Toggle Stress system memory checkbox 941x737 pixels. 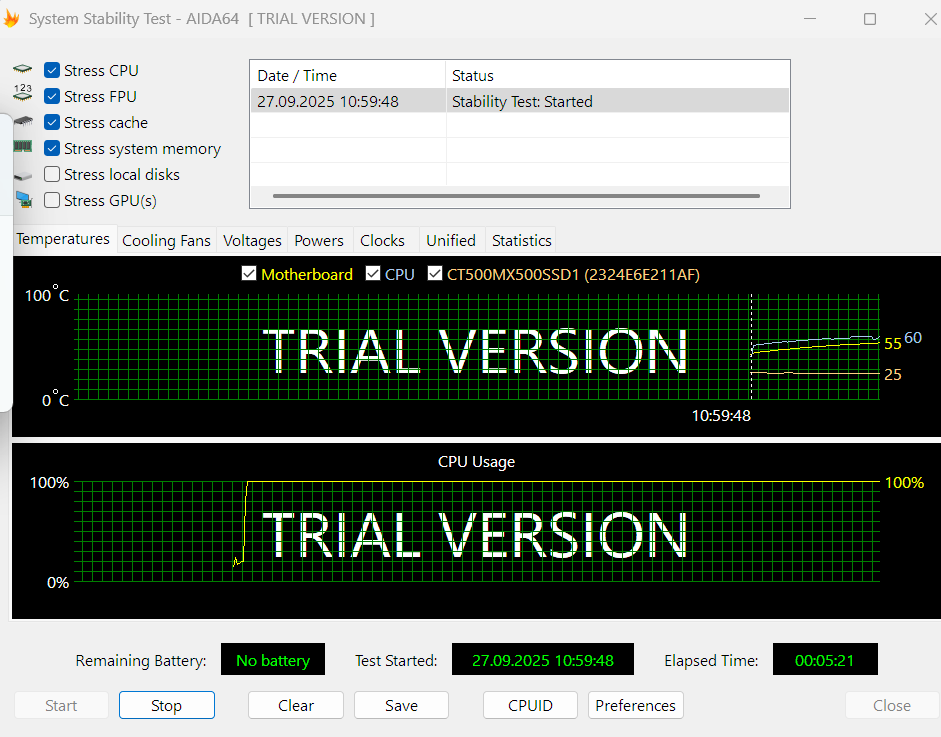[52, 148]
